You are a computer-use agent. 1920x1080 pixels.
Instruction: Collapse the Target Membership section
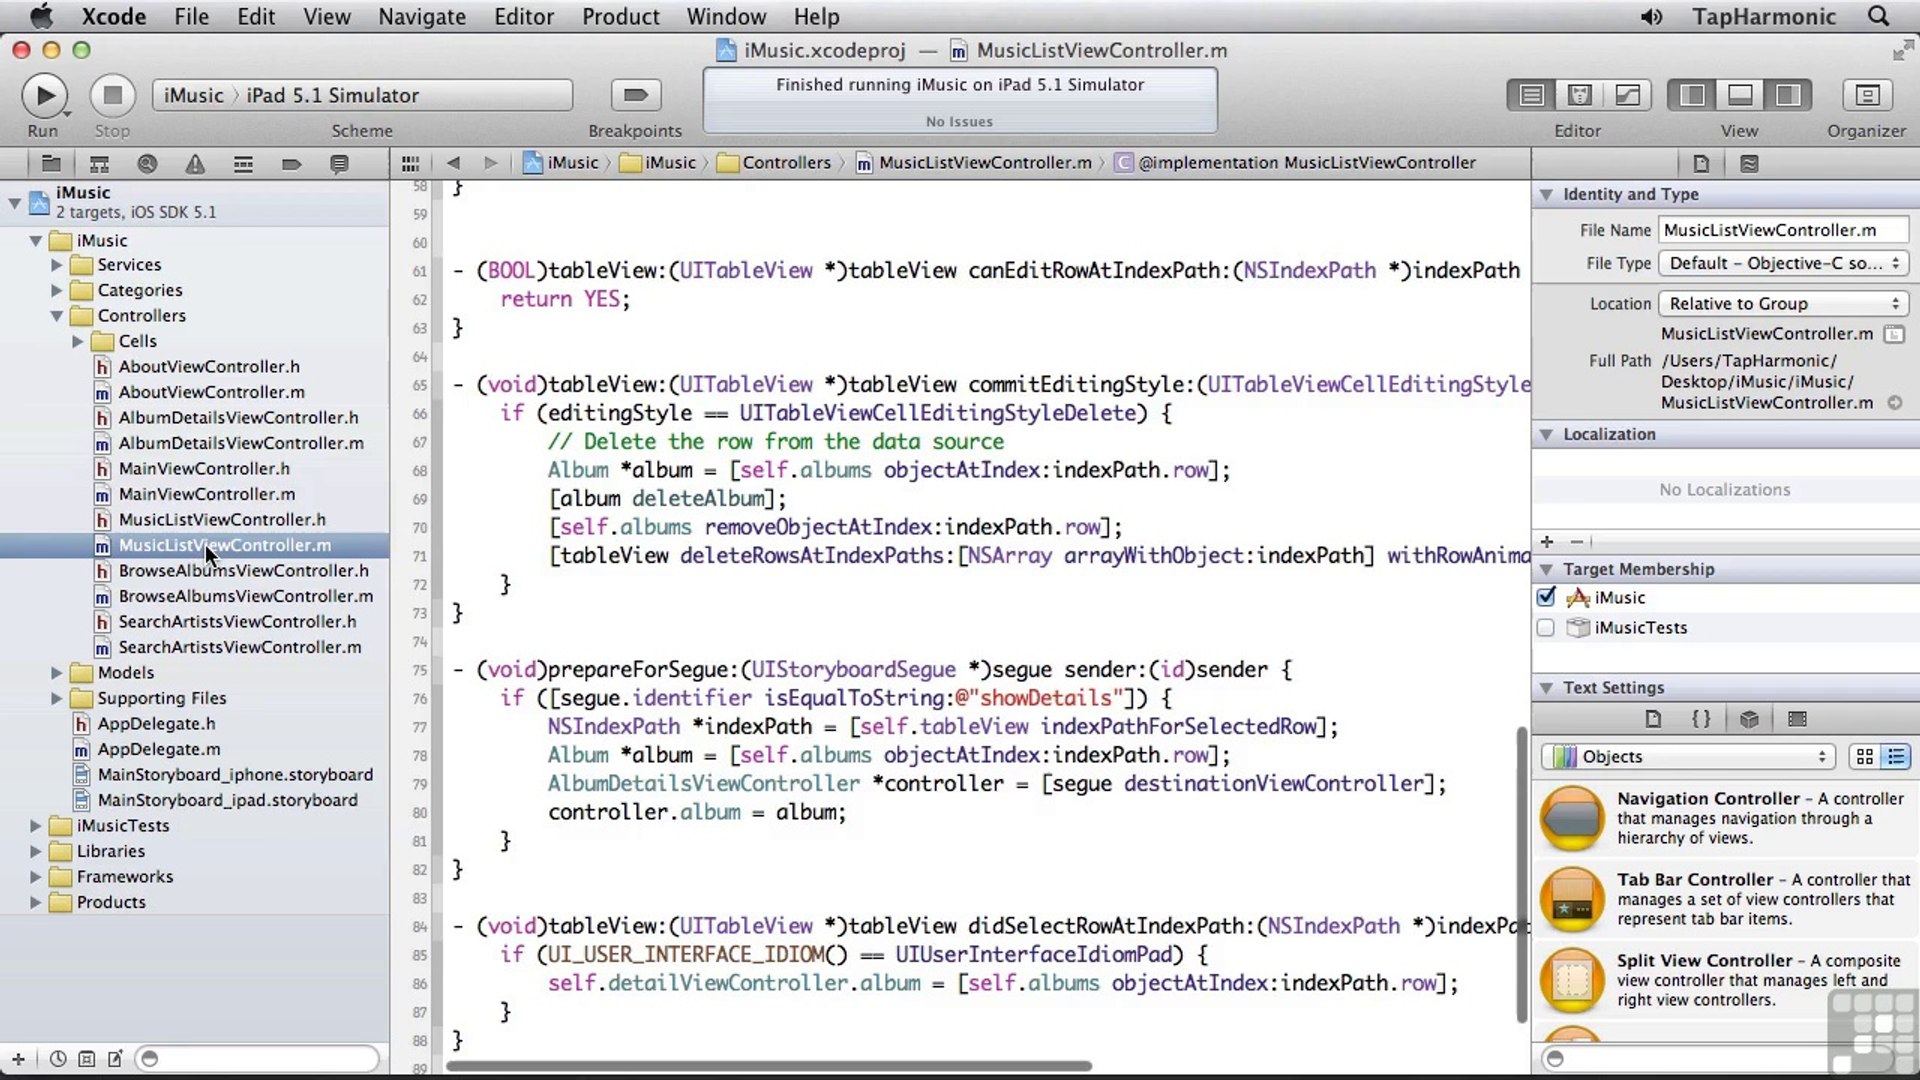click(x=1546, y=569)
